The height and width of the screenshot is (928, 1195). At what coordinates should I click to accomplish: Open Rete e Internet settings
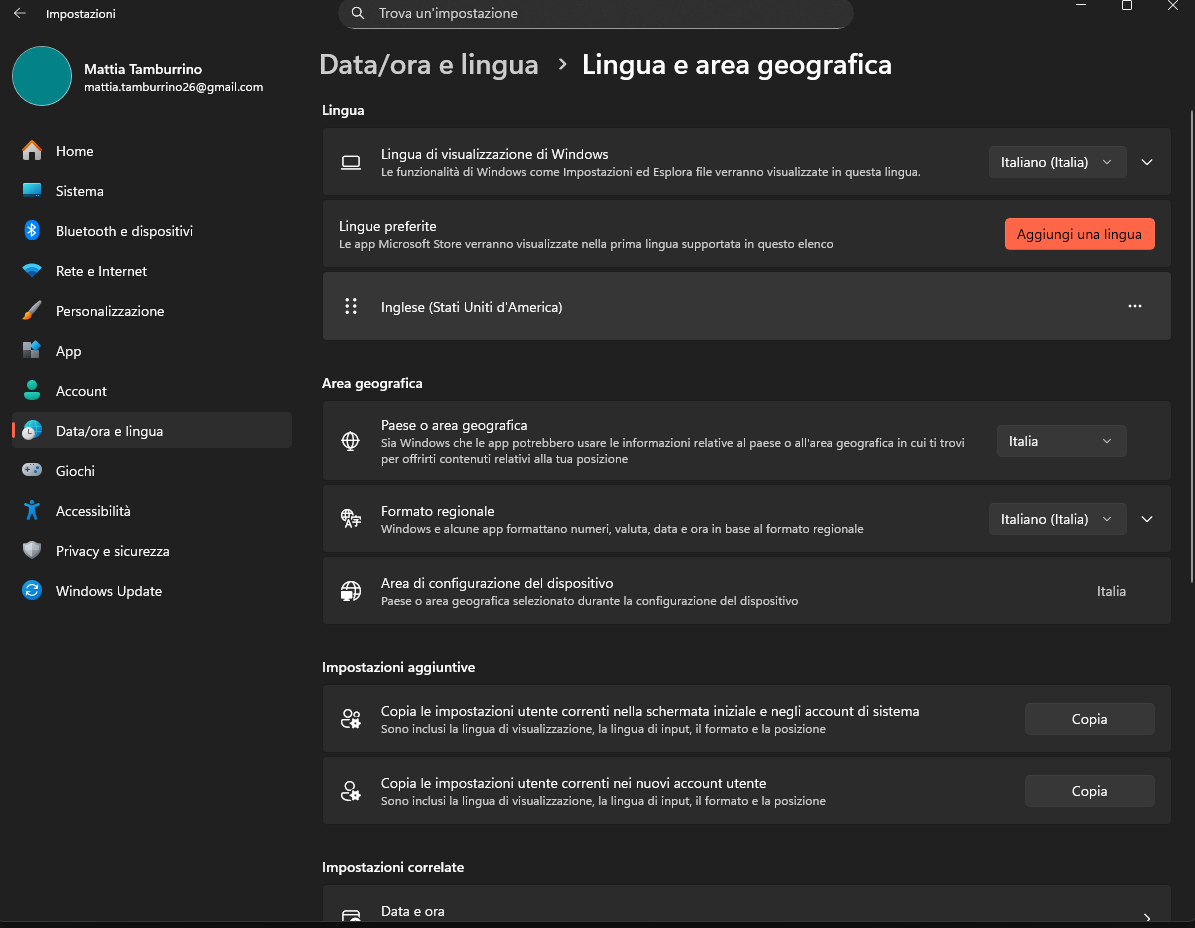point(152,270)
